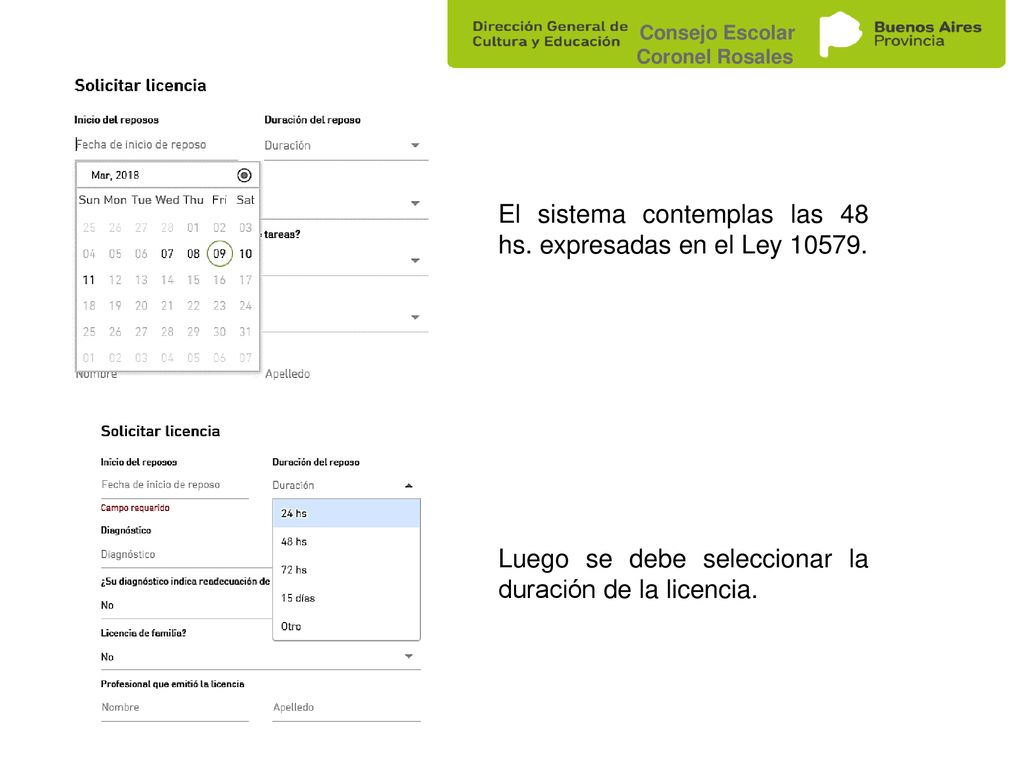1024x768 pixels.
Task: Open the dropdown arrow beside calendar row 25 to 31
Action: [x=415, y=317]
